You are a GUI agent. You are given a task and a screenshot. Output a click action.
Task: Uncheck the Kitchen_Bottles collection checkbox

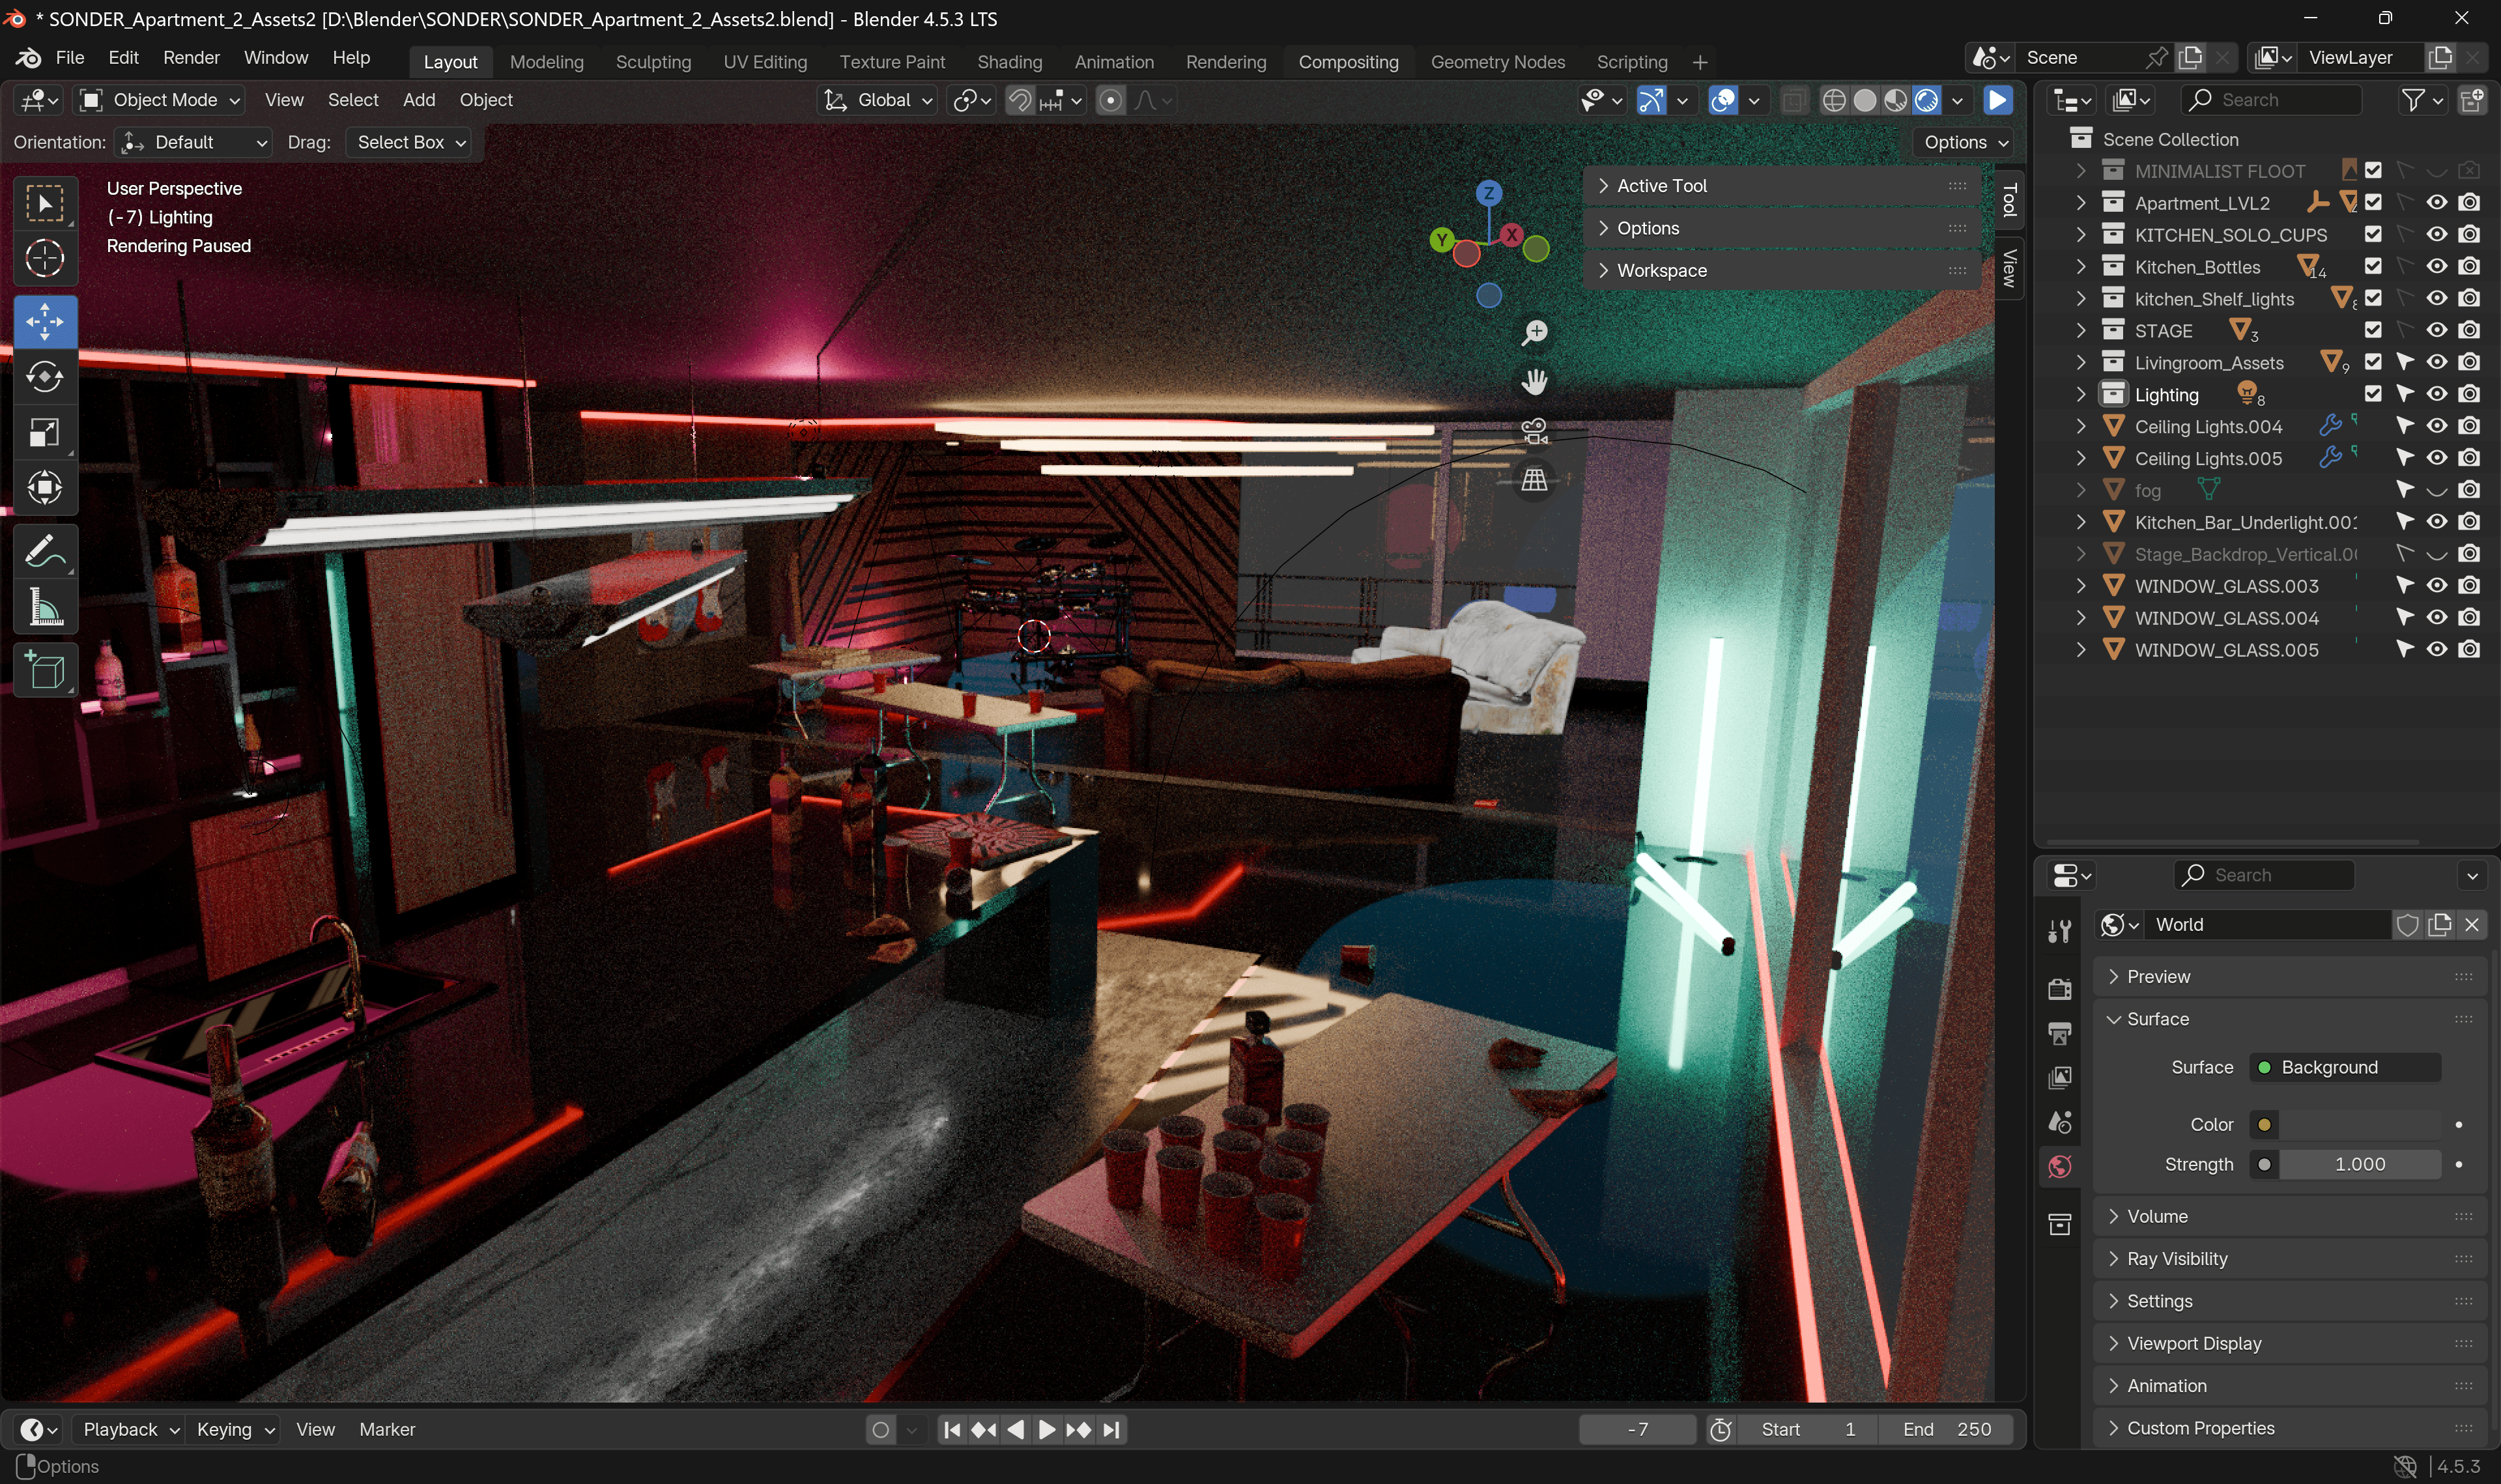click(x=2372, y=266)
